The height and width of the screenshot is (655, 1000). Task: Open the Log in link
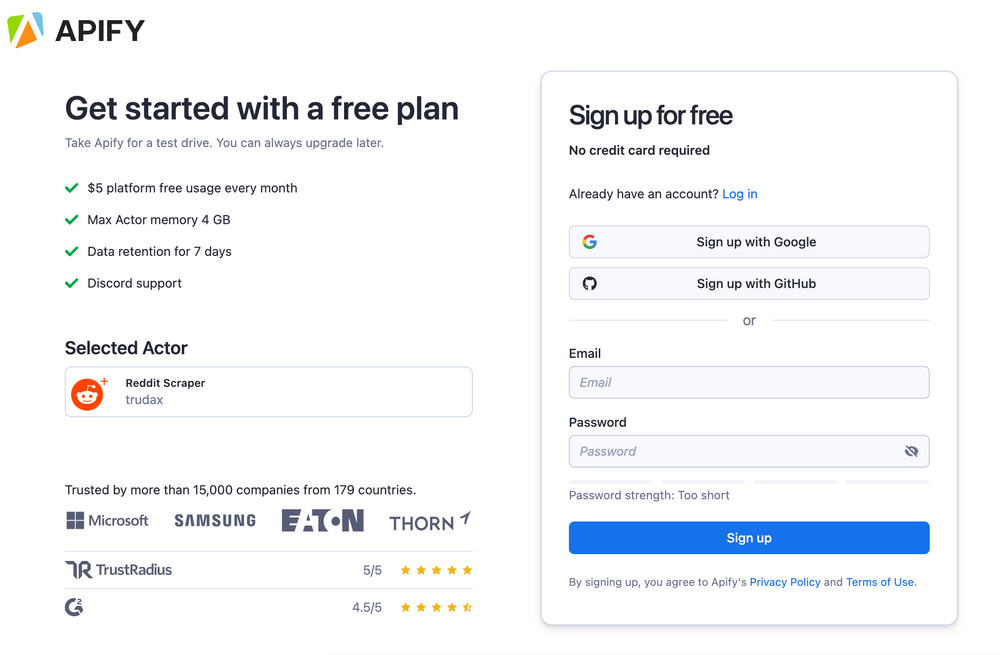tap(740, 194)
